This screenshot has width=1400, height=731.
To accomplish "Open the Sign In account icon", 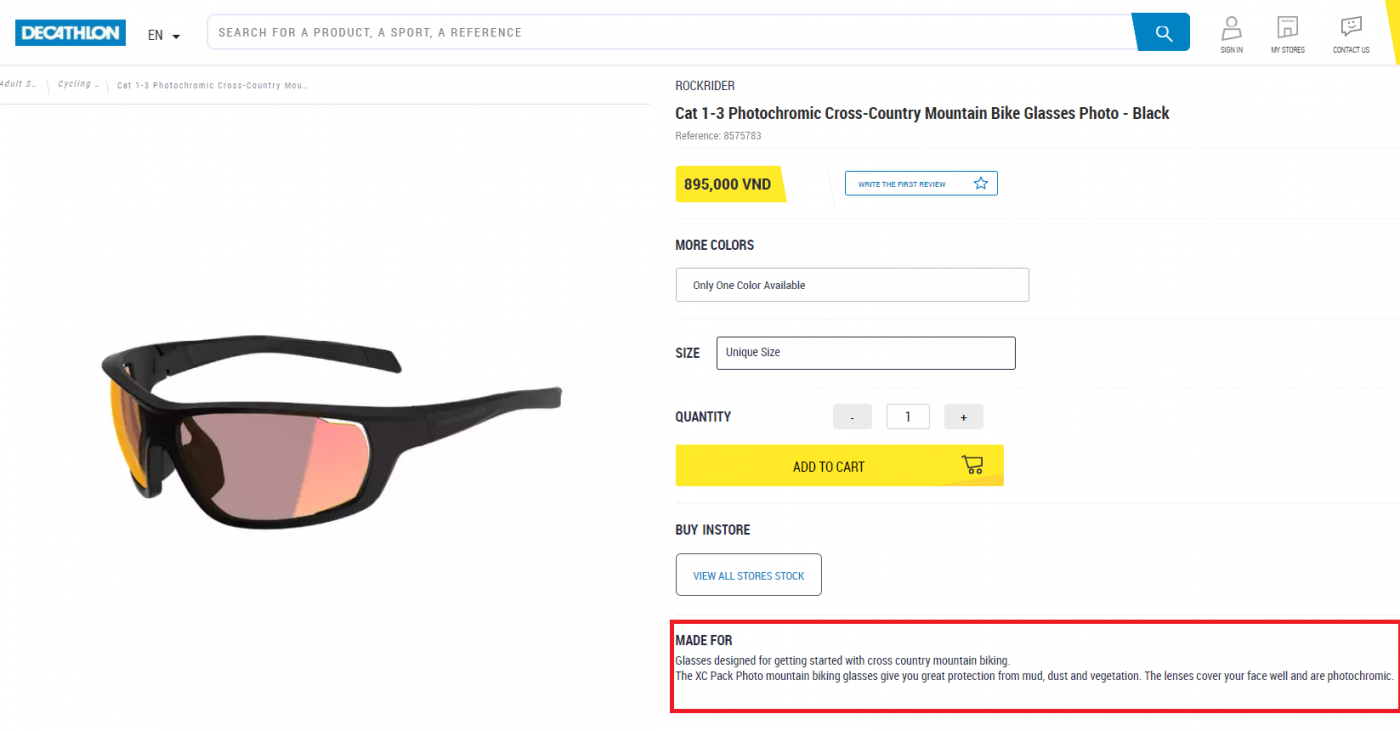I will pyautogui.click(x=1231, y=28).
